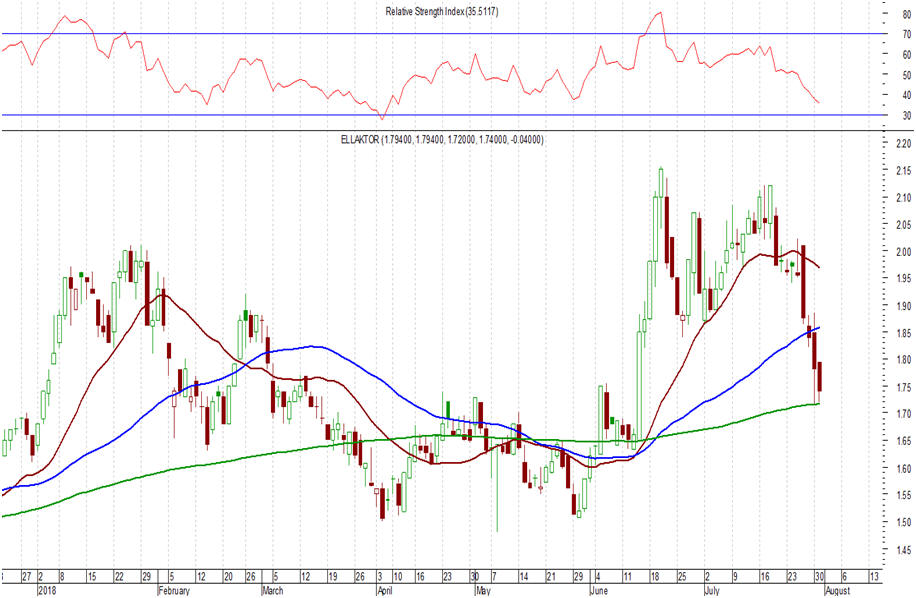
Task: Select June on the date axis
Action: pos(603,591)
